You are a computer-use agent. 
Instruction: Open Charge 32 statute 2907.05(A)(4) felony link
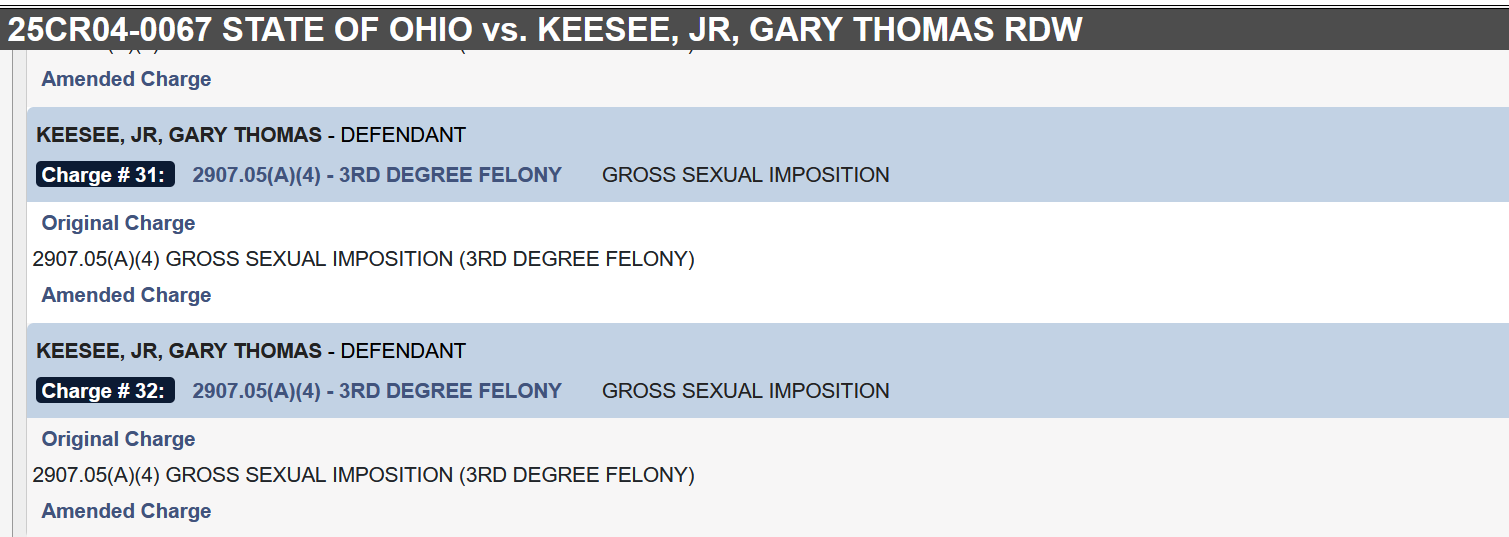point(377,391)
